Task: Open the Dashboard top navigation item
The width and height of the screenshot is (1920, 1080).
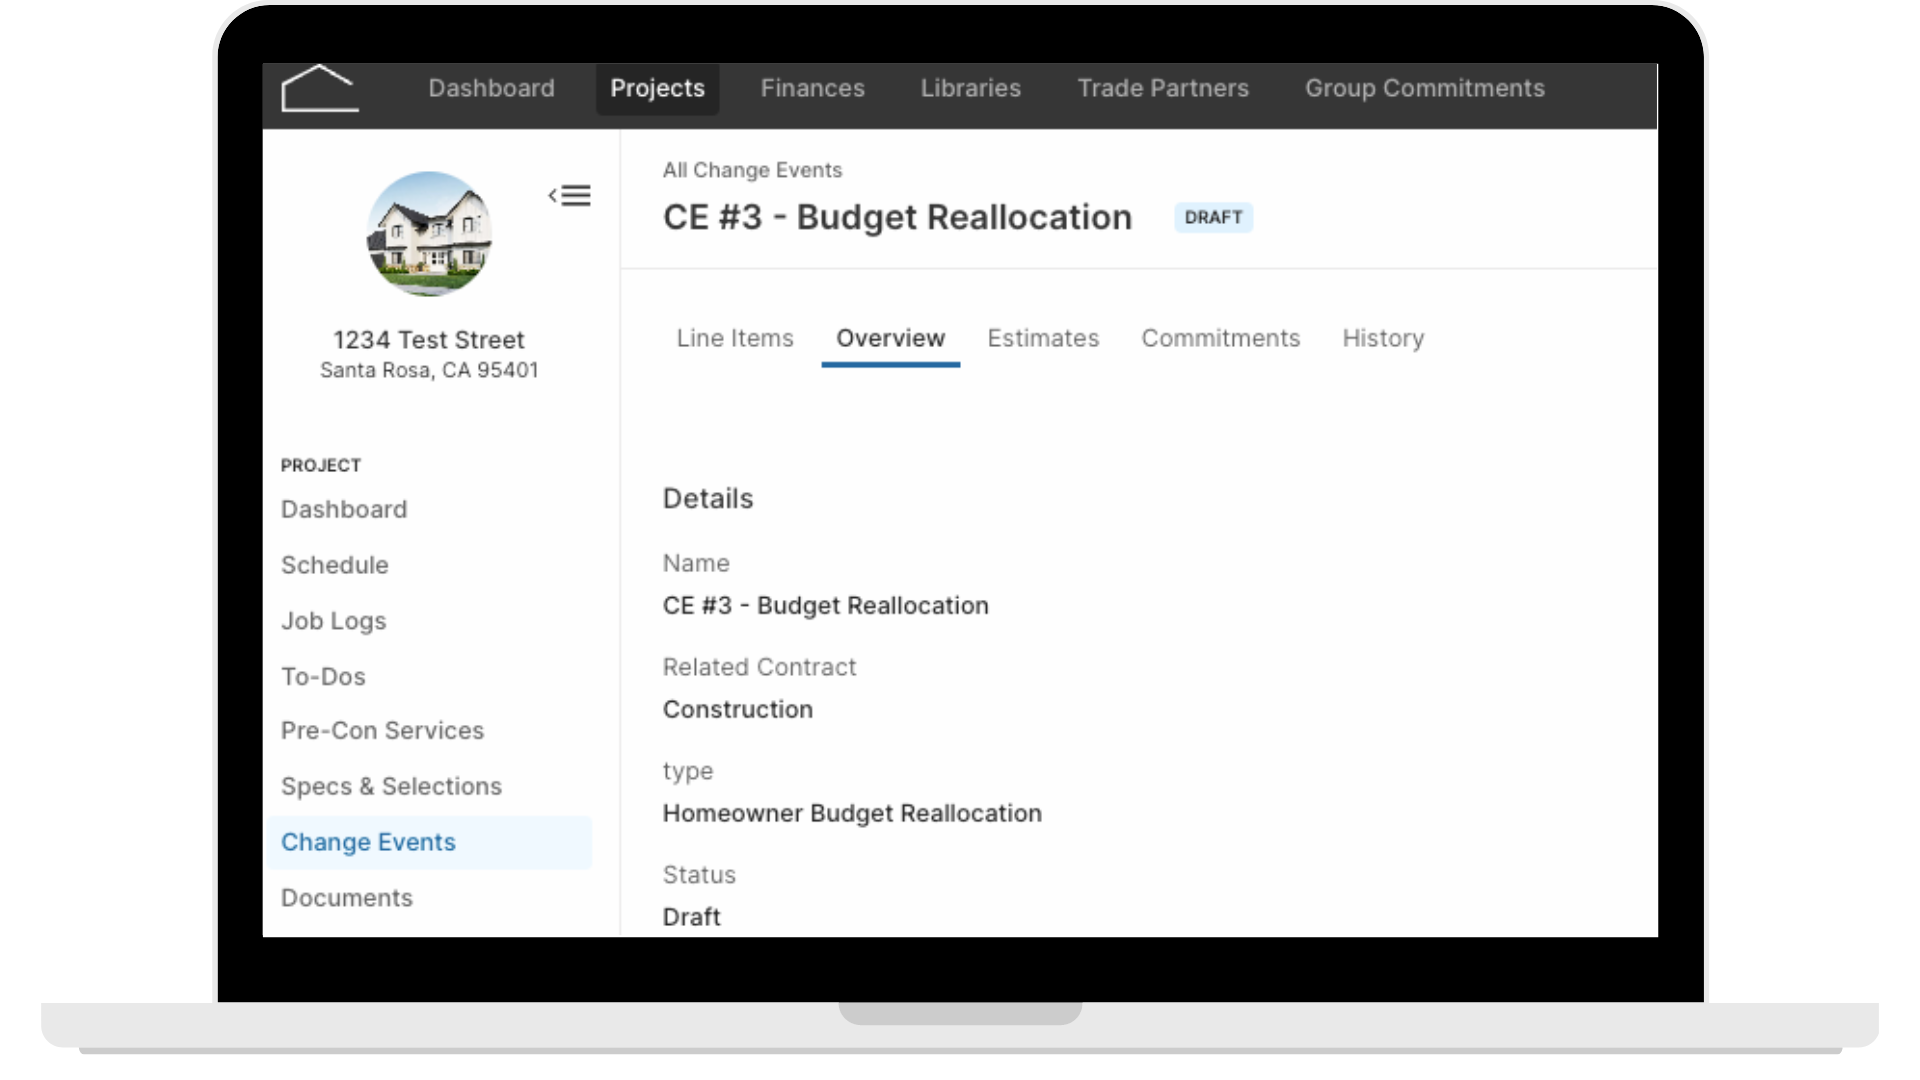Action: (491, 88)
